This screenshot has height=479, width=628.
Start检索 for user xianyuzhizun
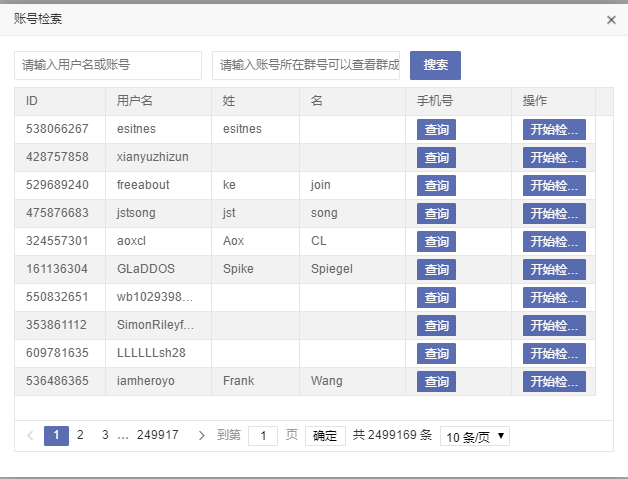pyautogui.click(x=553, y=157)
